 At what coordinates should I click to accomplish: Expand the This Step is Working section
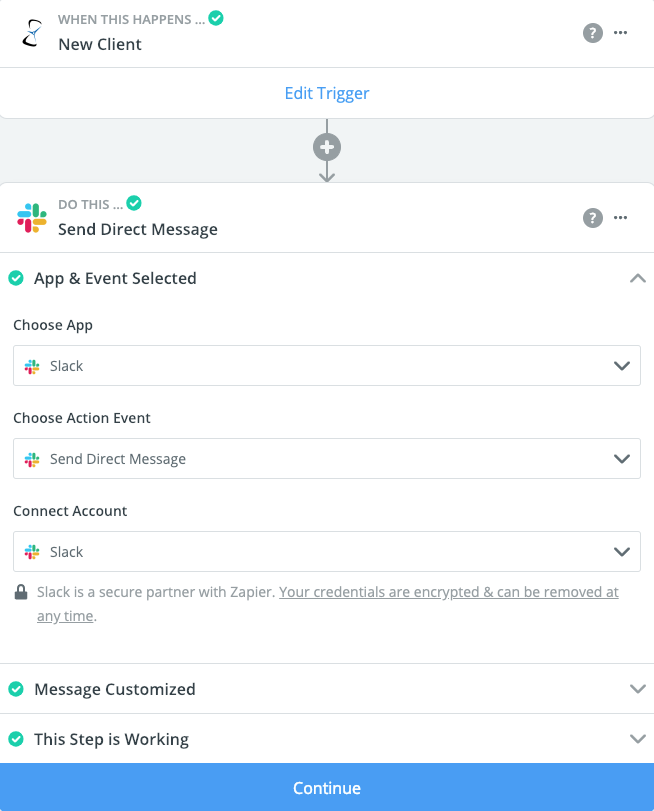point(637,739)
